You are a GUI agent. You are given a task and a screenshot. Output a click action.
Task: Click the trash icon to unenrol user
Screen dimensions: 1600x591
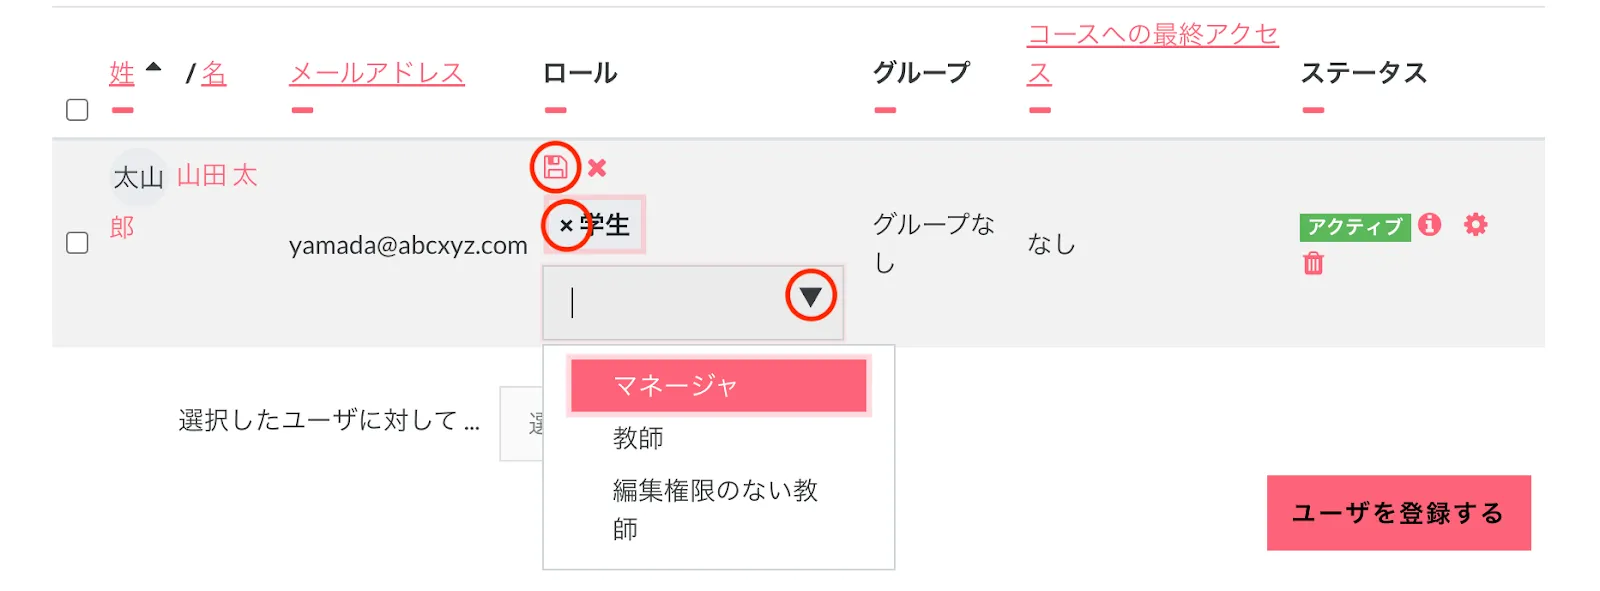click(1313, 264)
